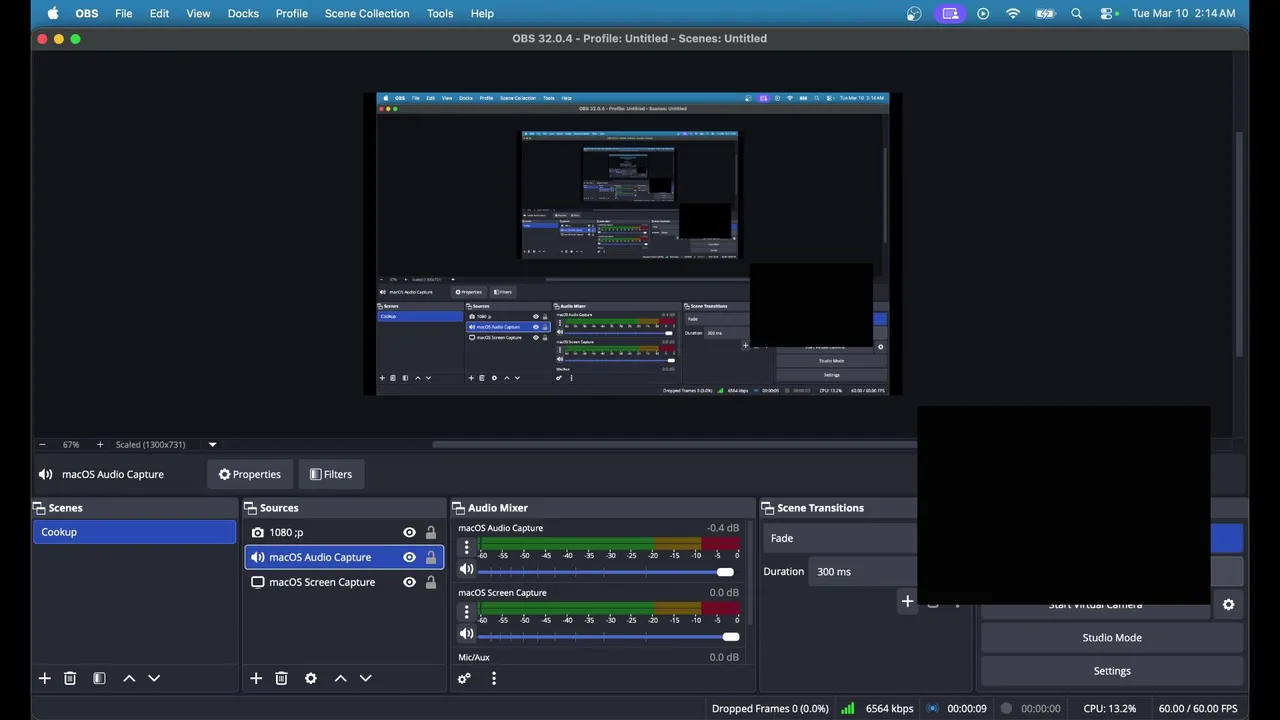Open the Apple menu

[52, 13]
